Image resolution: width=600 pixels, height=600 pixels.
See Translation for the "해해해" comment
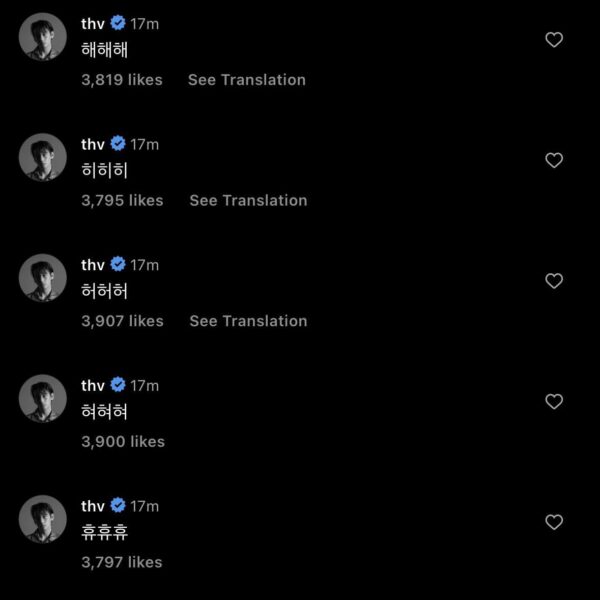pos(247,80)
